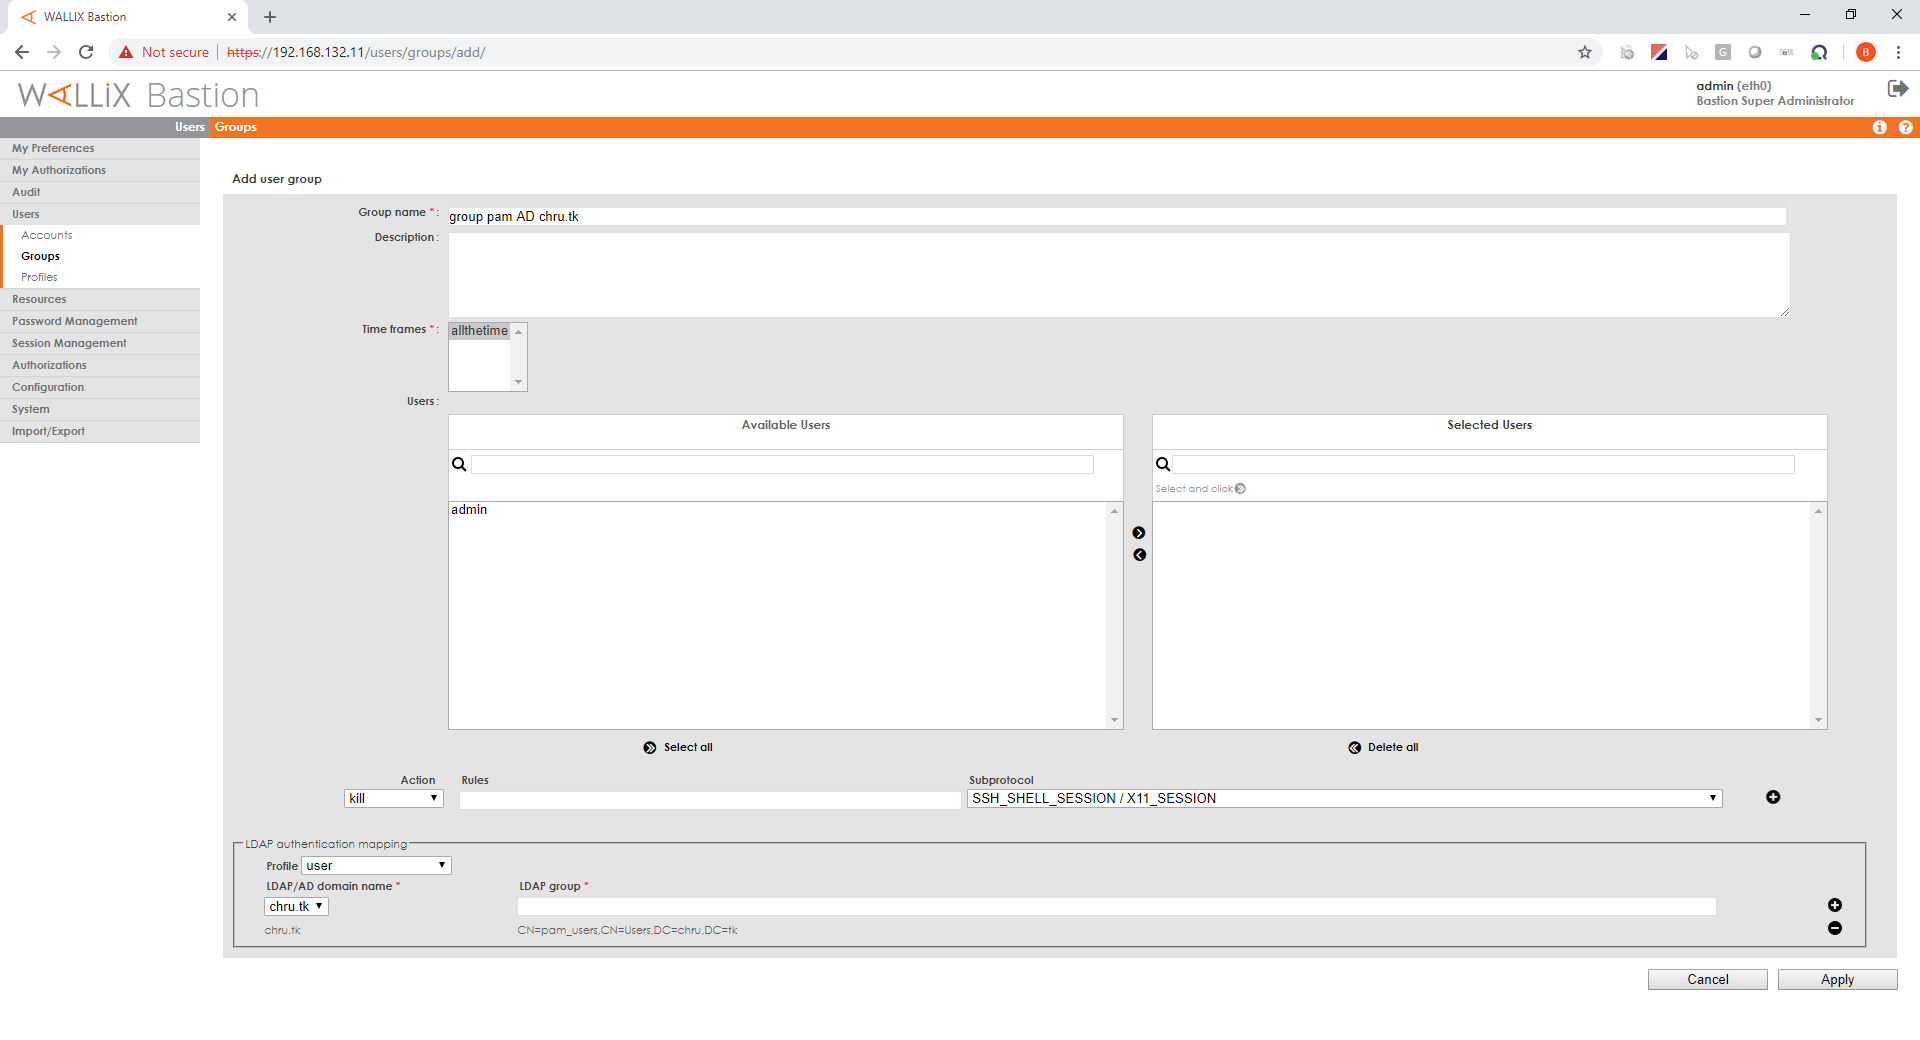Open the help question mark icon

(1905, 127)
